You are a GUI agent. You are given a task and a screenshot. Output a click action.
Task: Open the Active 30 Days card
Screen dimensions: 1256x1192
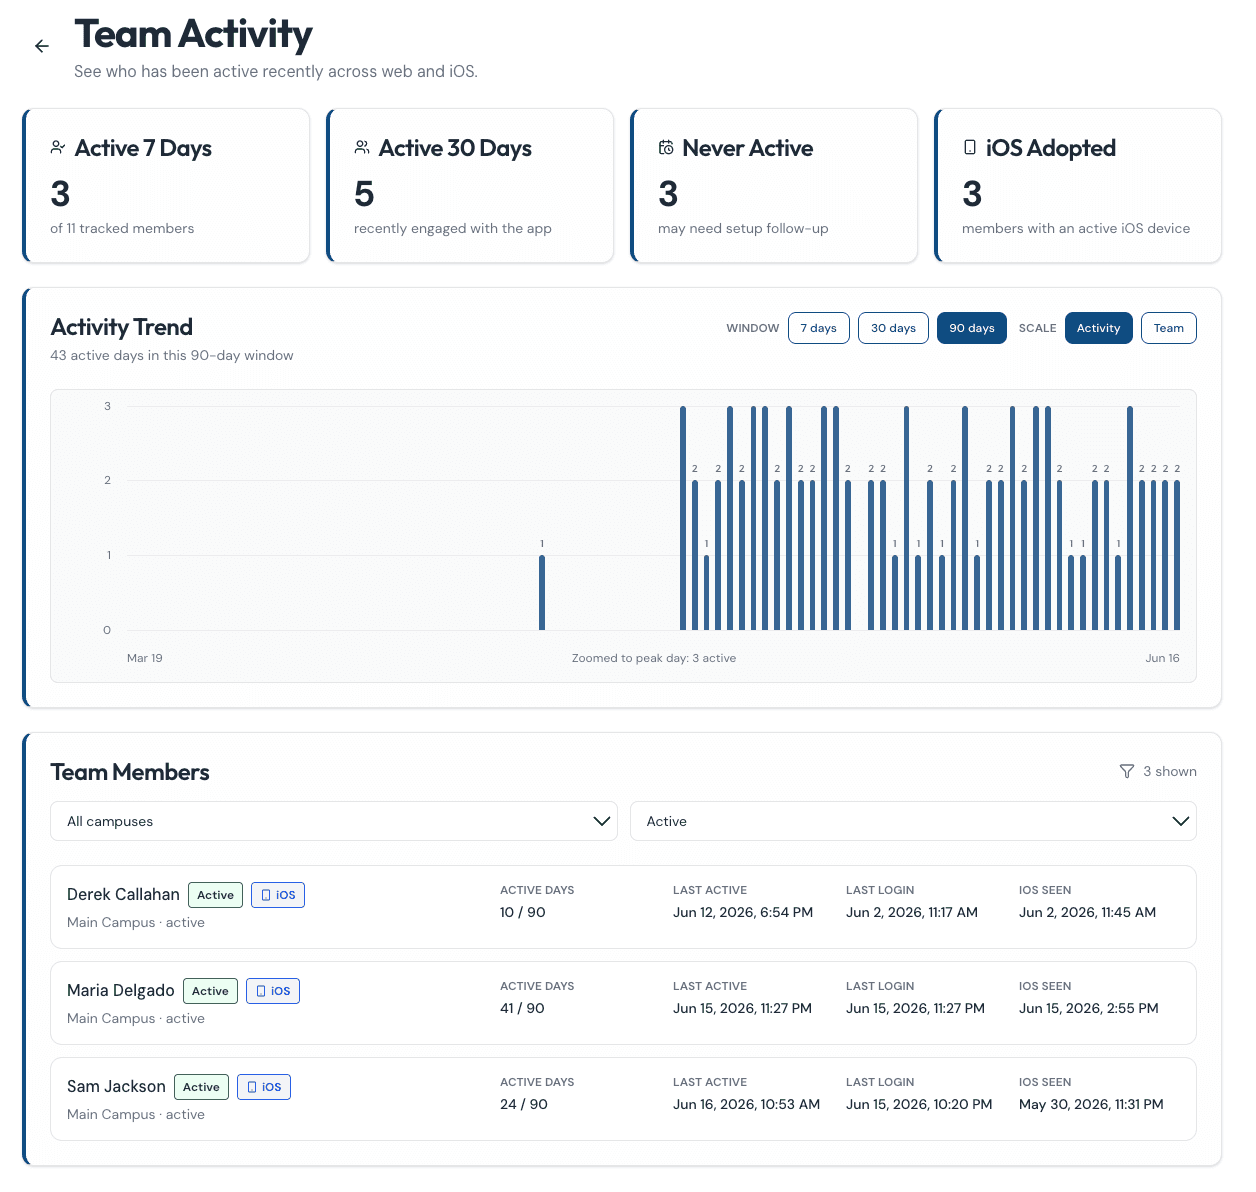(x=470, y=186)
